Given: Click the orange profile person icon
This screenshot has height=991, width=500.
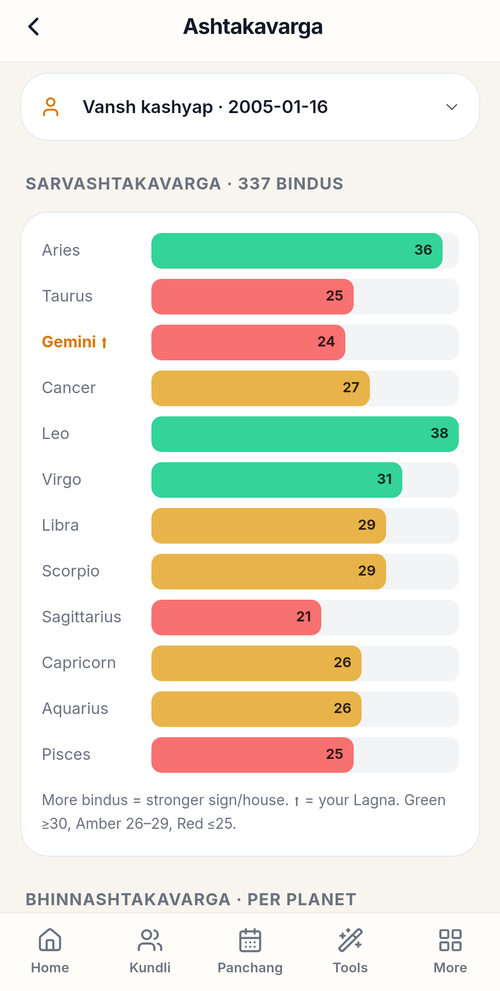Looking at the screenshot, I should tap(51, 107).
